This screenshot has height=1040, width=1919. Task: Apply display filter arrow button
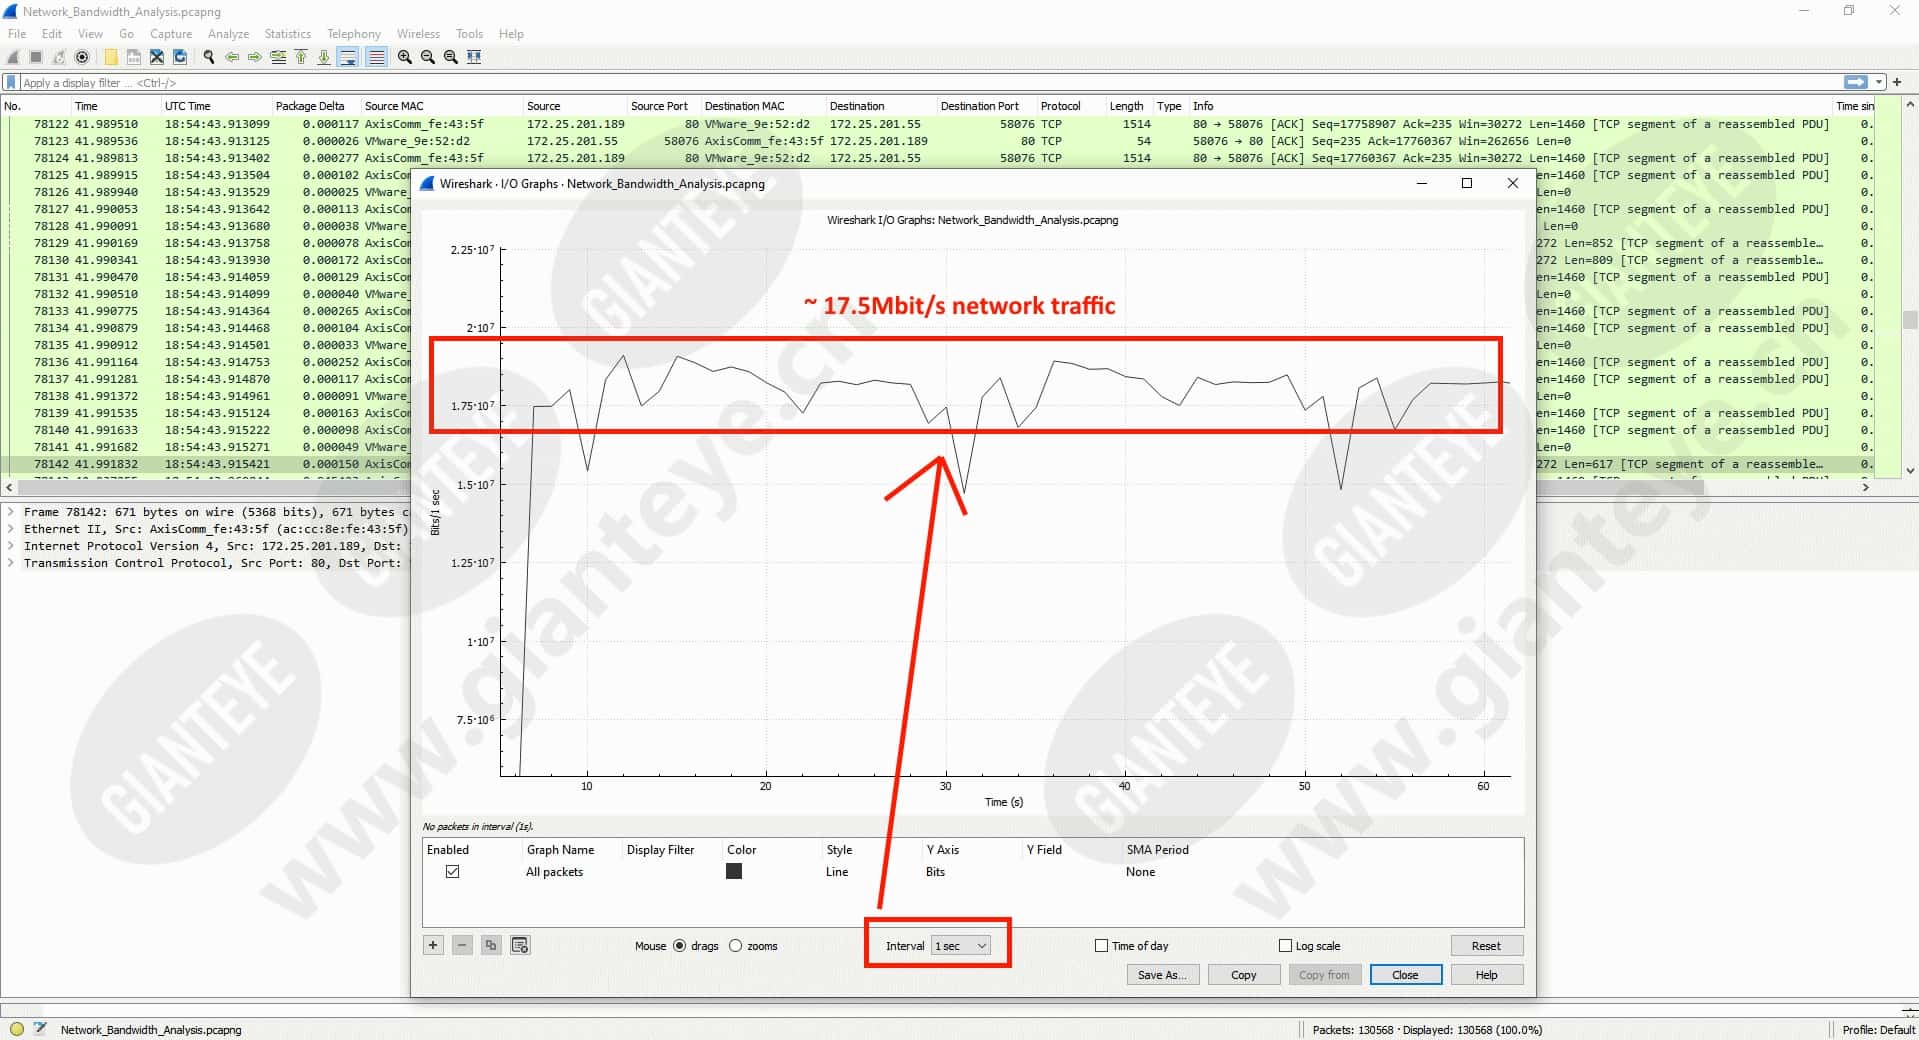pyautogui.click(x=1855, y=82)
